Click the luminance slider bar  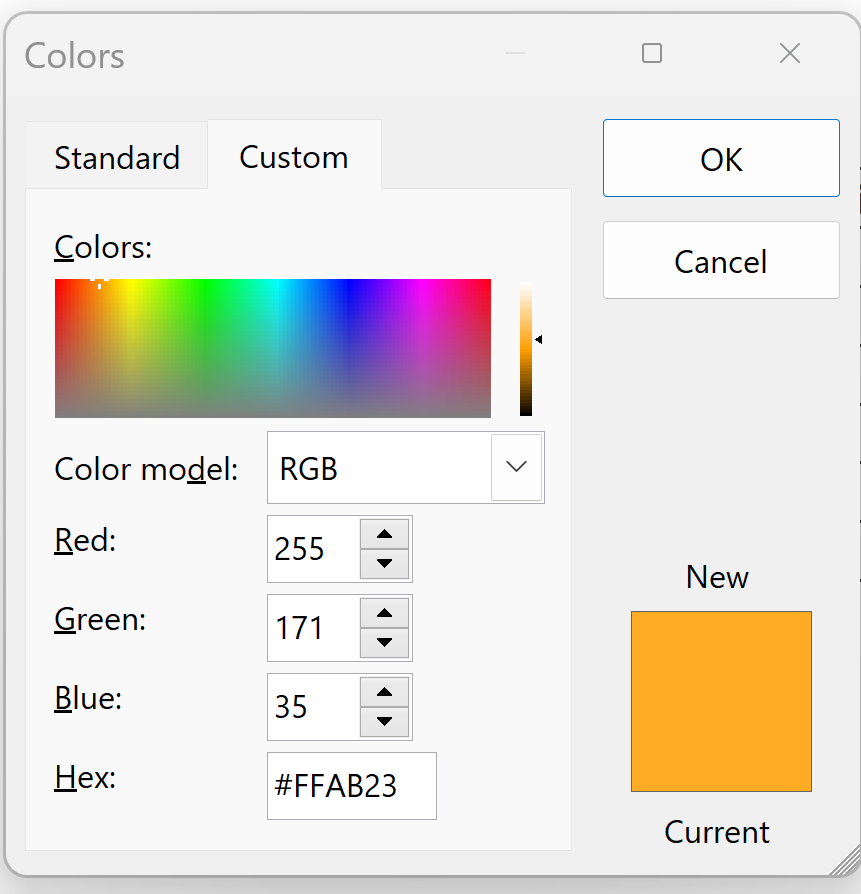pyautogui.click(x=526, y=348)
